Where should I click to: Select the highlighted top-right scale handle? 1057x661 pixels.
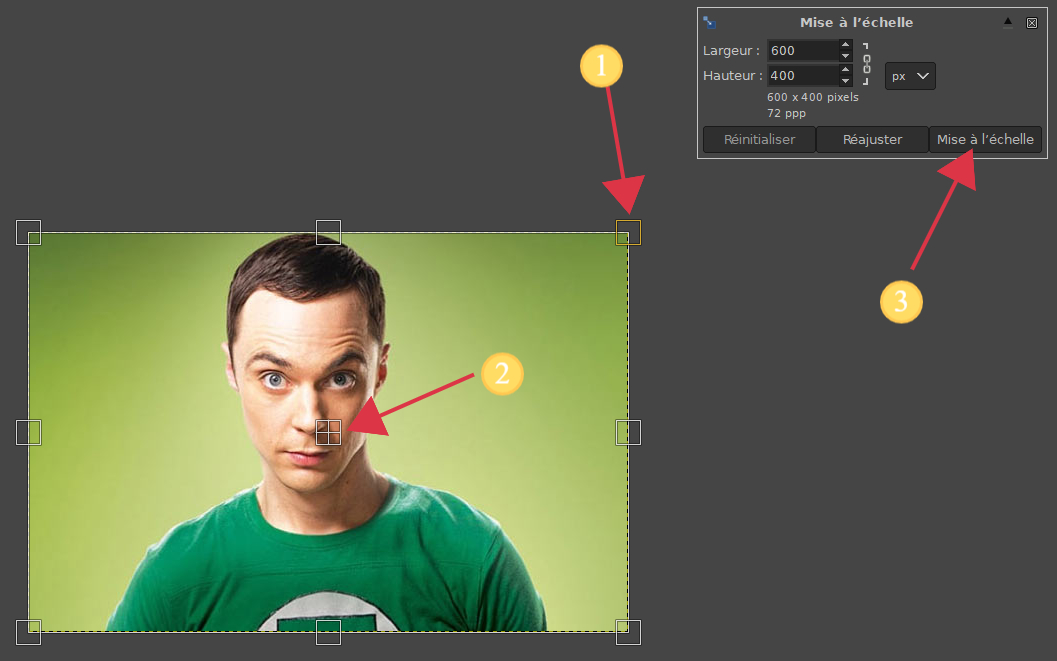[628, 232]
